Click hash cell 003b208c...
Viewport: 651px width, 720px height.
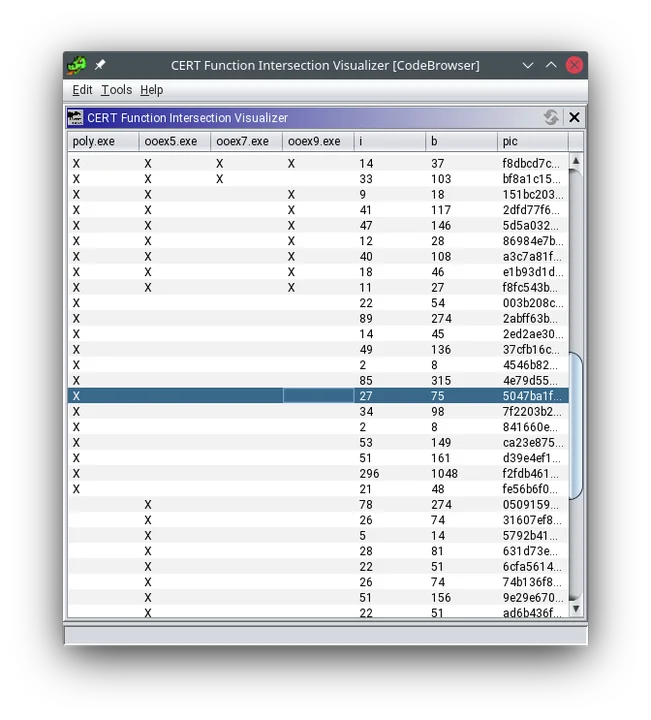[x=533, y=303]
